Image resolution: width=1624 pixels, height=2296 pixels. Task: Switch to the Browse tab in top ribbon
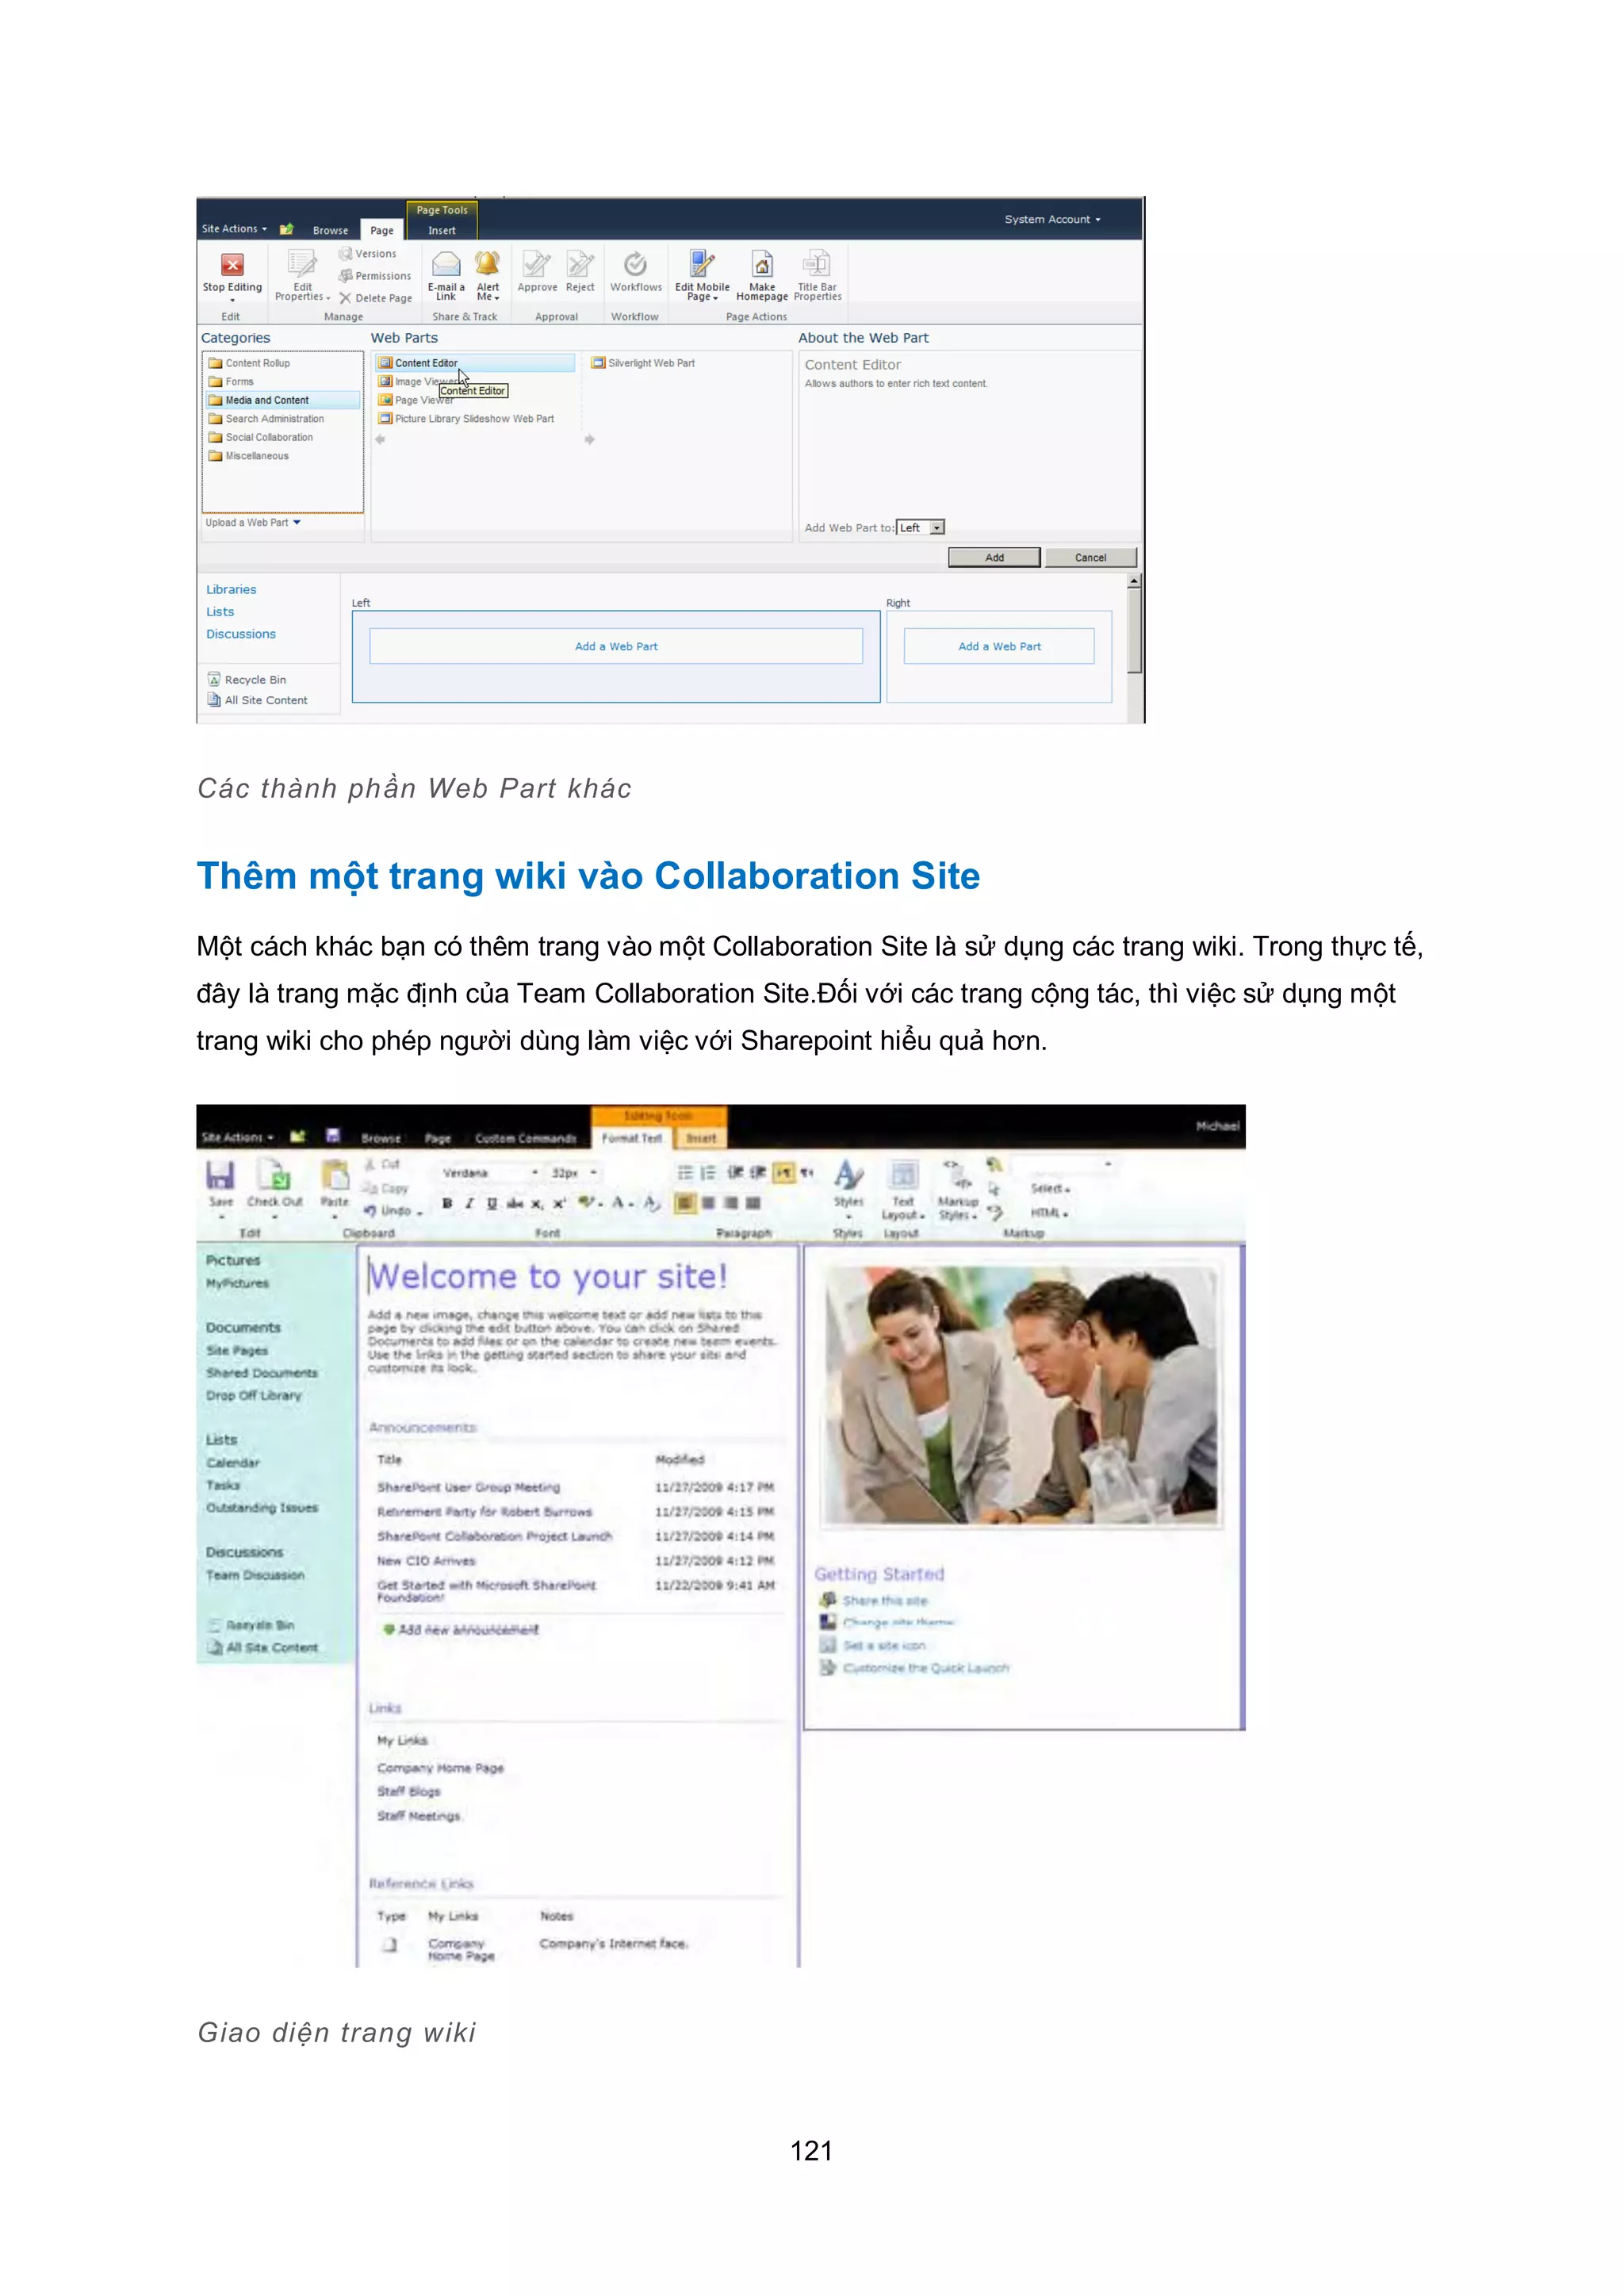(x=330, y=230)
